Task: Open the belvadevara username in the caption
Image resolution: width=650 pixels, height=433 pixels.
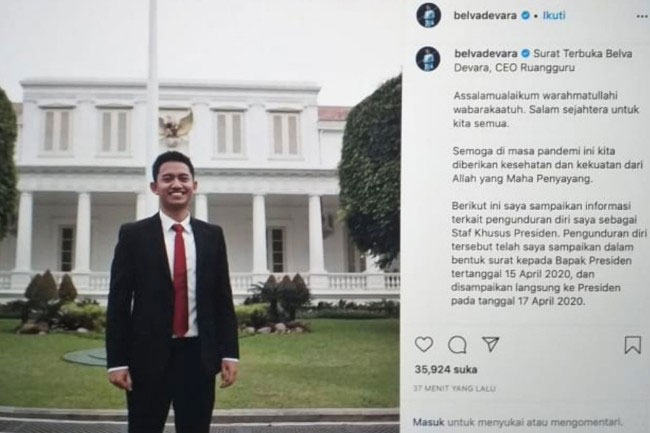Action: point(486,53)
